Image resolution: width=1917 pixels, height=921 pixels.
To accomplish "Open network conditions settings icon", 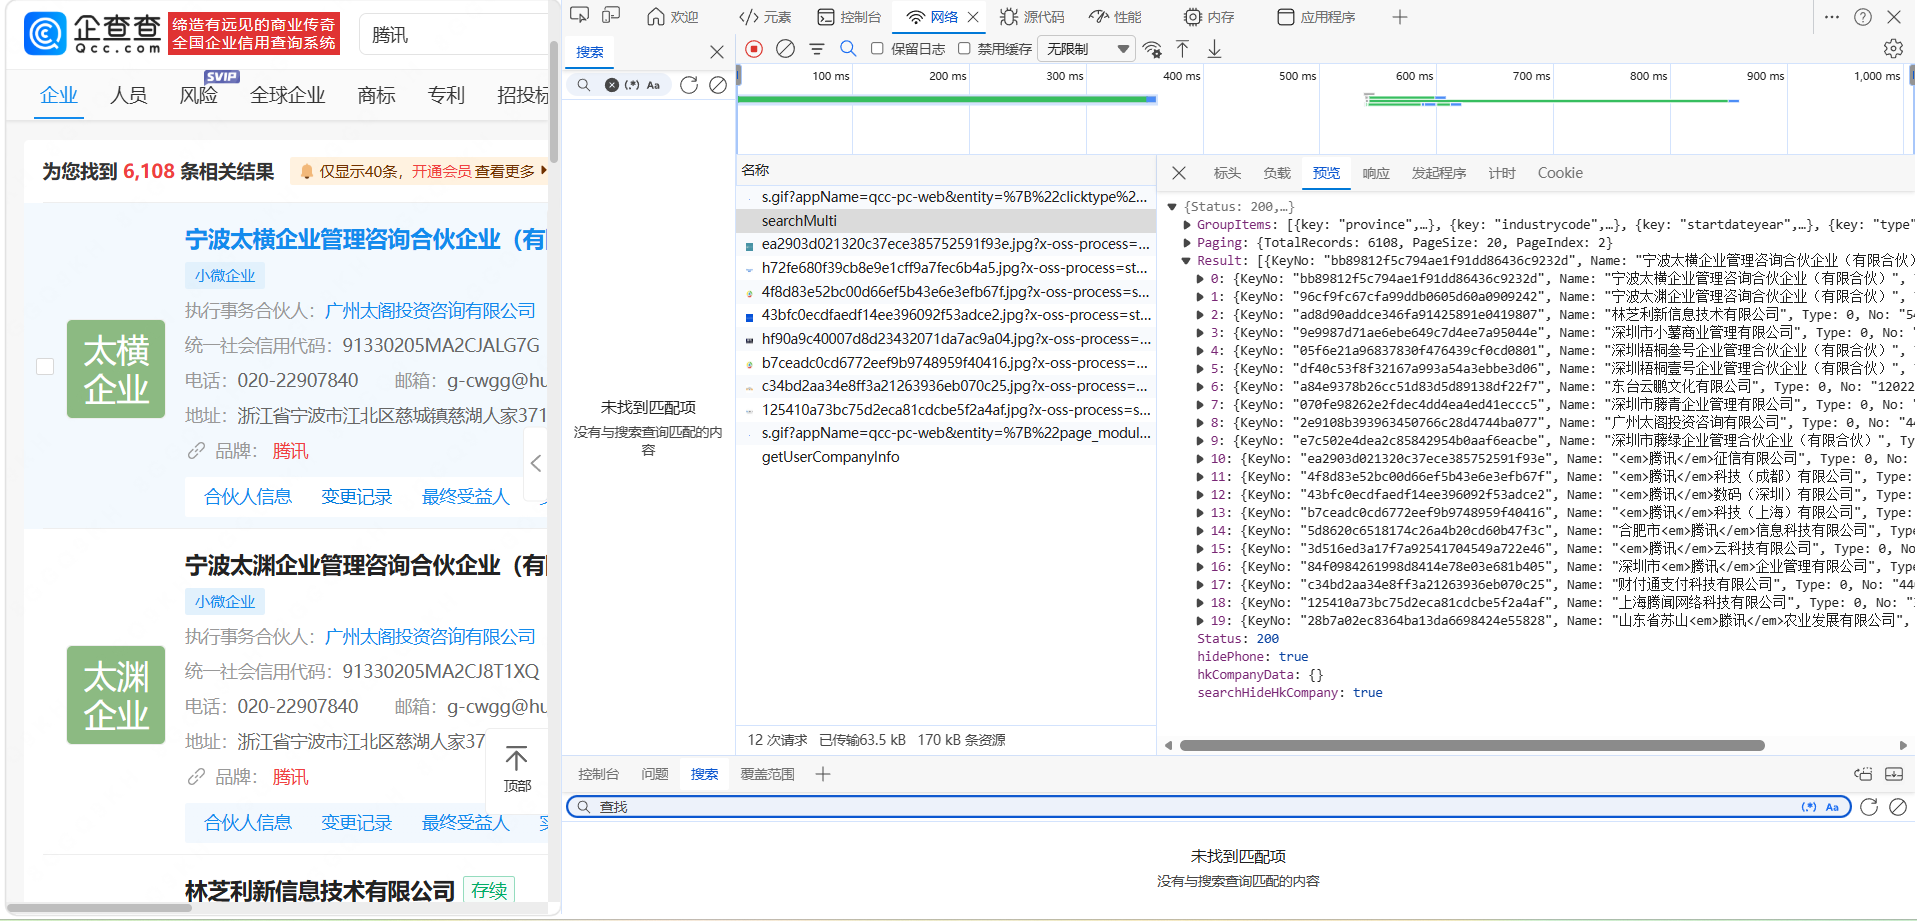I will click(x=1153, y=49).
